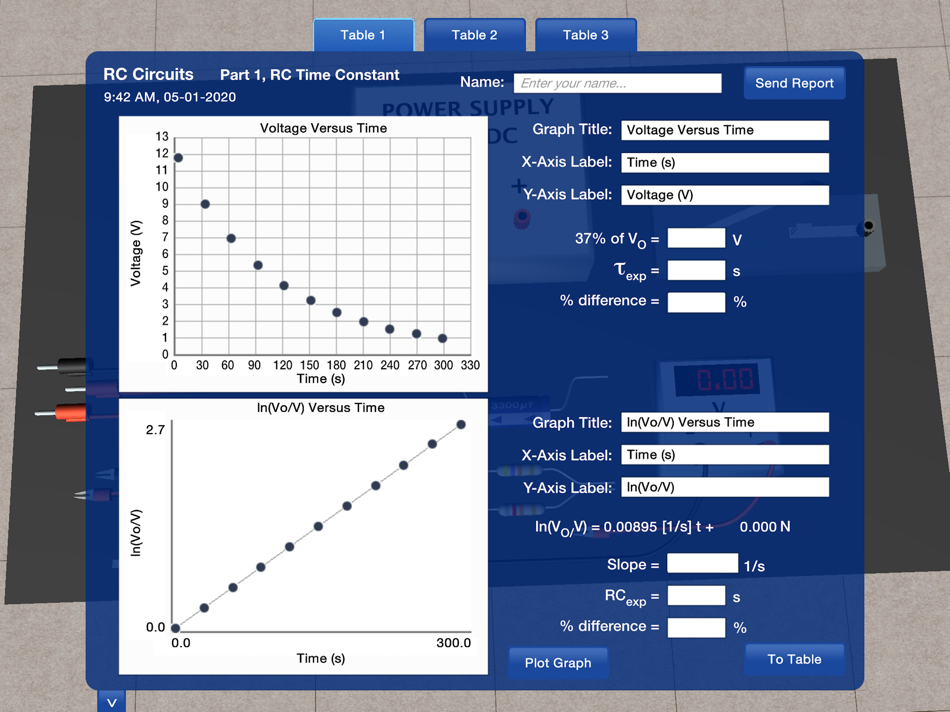Click the Plot Graph button
This screenshot has width=950, height=712.
(x=557, y=663)
